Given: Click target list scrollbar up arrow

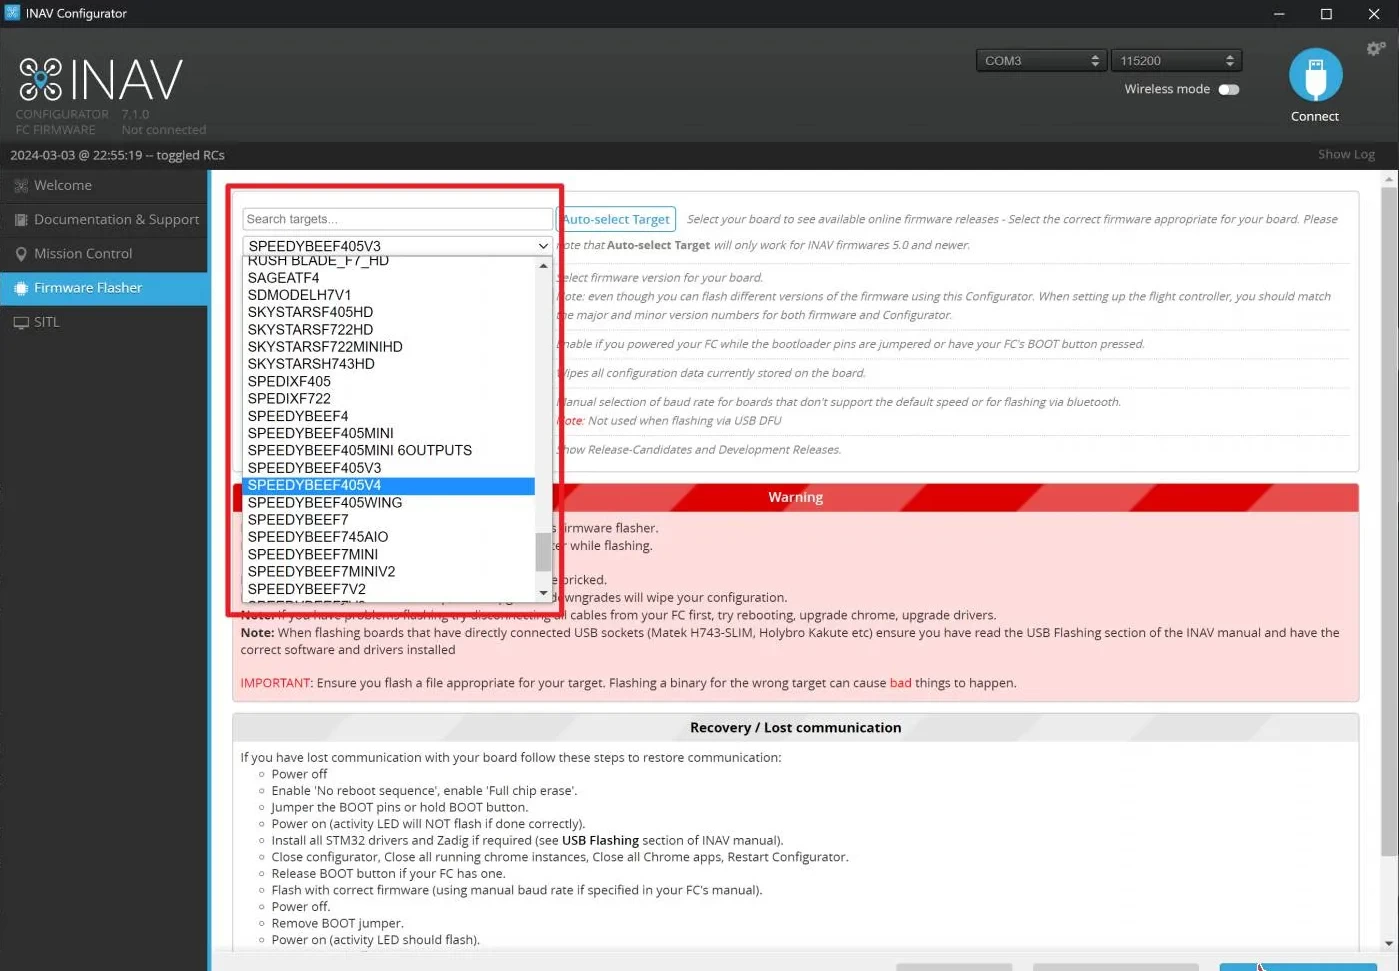Looking at the screenshot, I should click(x=543, y=266).
